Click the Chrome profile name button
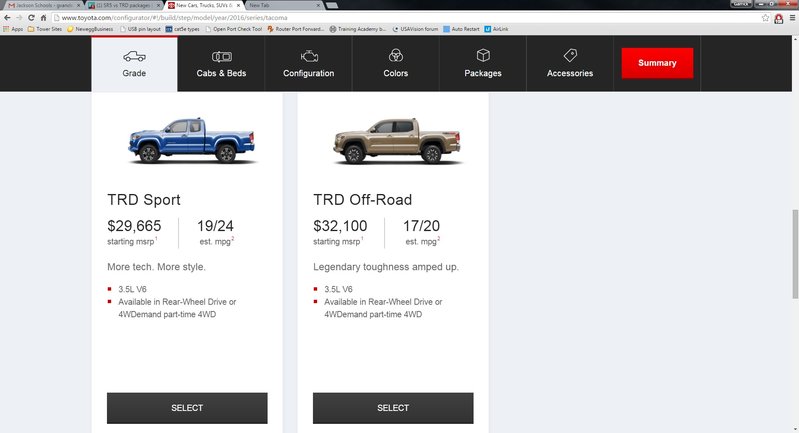 coord(741,4)
